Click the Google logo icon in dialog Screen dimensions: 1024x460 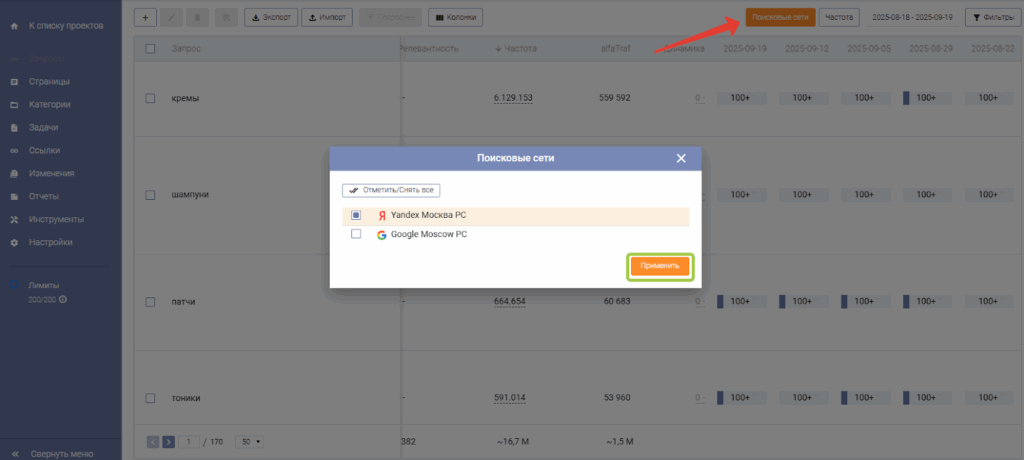click(382, 235)
